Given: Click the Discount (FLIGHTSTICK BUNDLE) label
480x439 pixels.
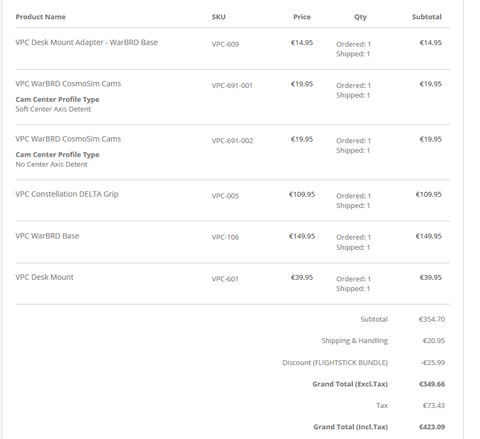Looking at the screenshot, I should click(x=335, y=362).
